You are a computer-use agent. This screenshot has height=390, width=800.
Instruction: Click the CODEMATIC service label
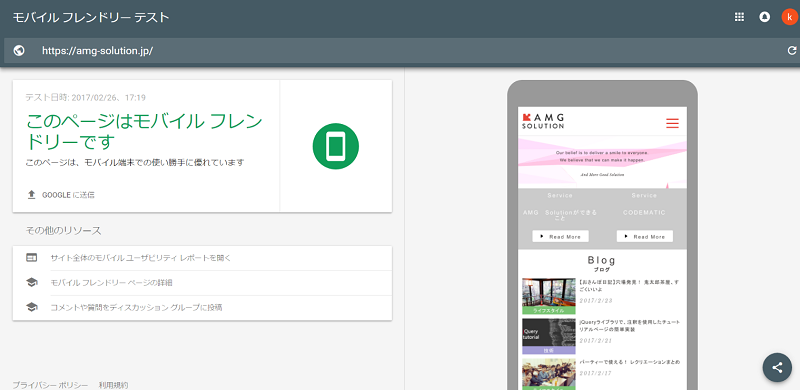point(644,212)
